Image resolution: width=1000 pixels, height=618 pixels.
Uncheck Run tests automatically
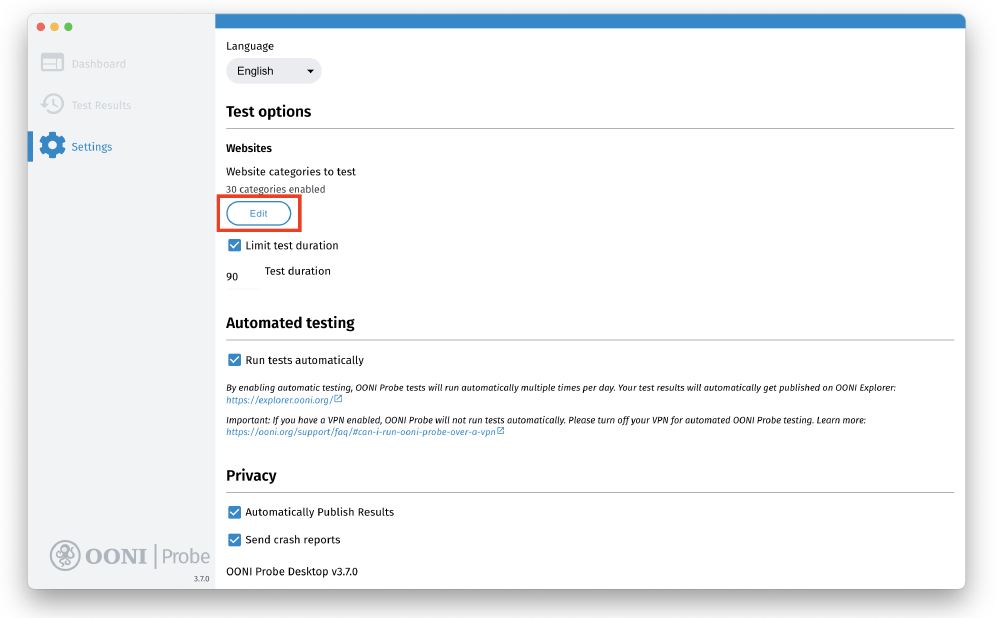pyautogui.click(x=233, y=359)
